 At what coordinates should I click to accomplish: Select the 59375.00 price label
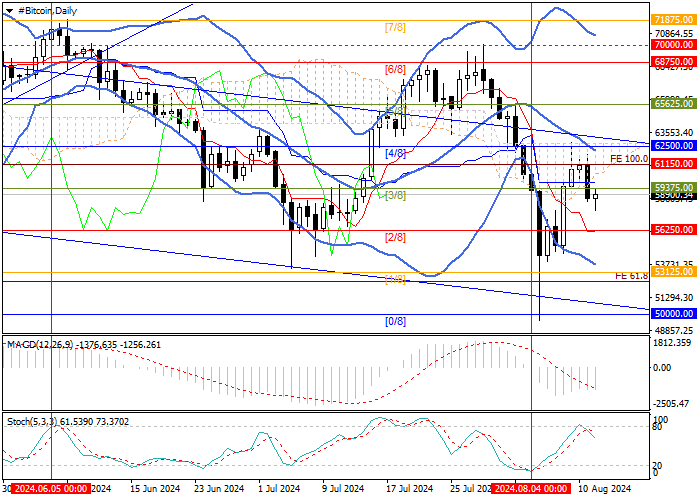(674, 188)
